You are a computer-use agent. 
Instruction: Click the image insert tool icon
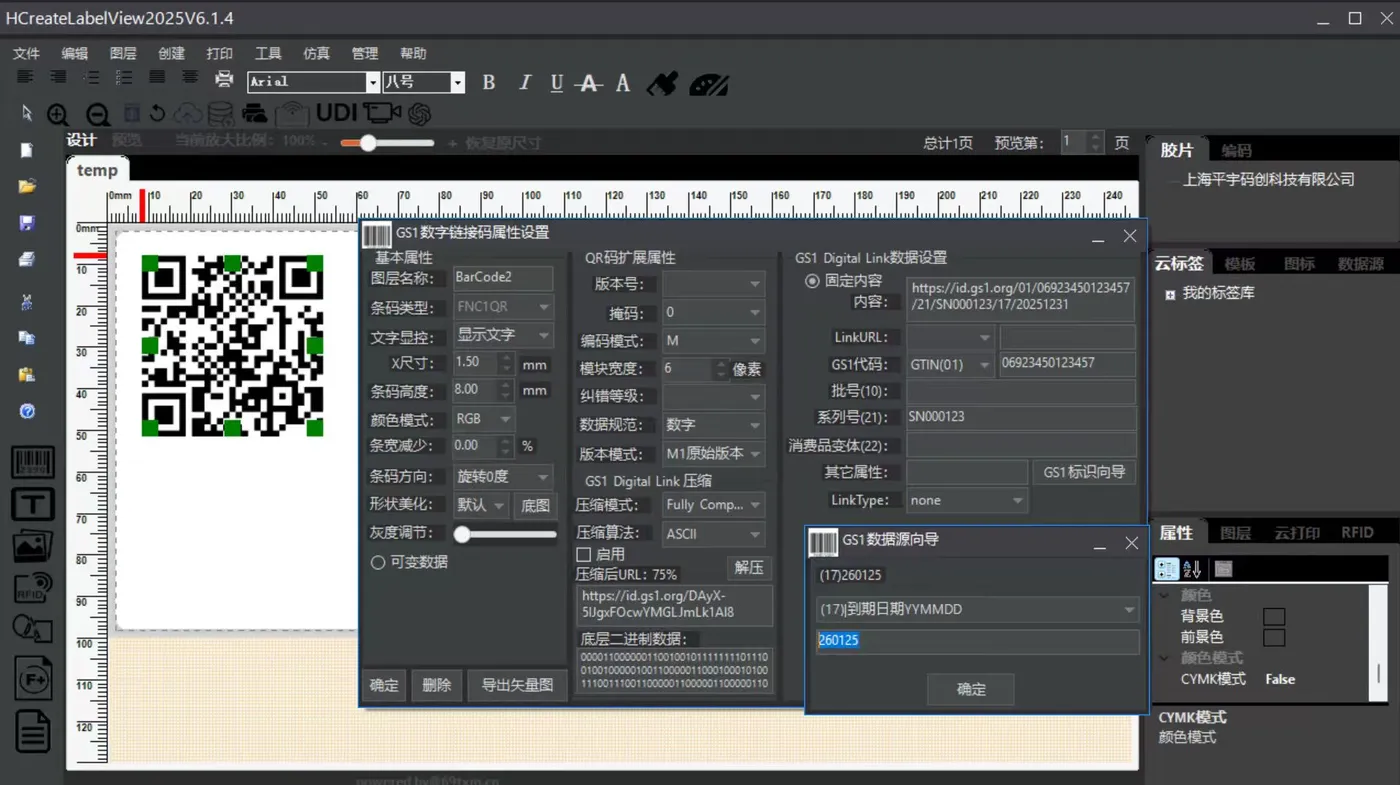pyautogui.click(x=32, y=546)
